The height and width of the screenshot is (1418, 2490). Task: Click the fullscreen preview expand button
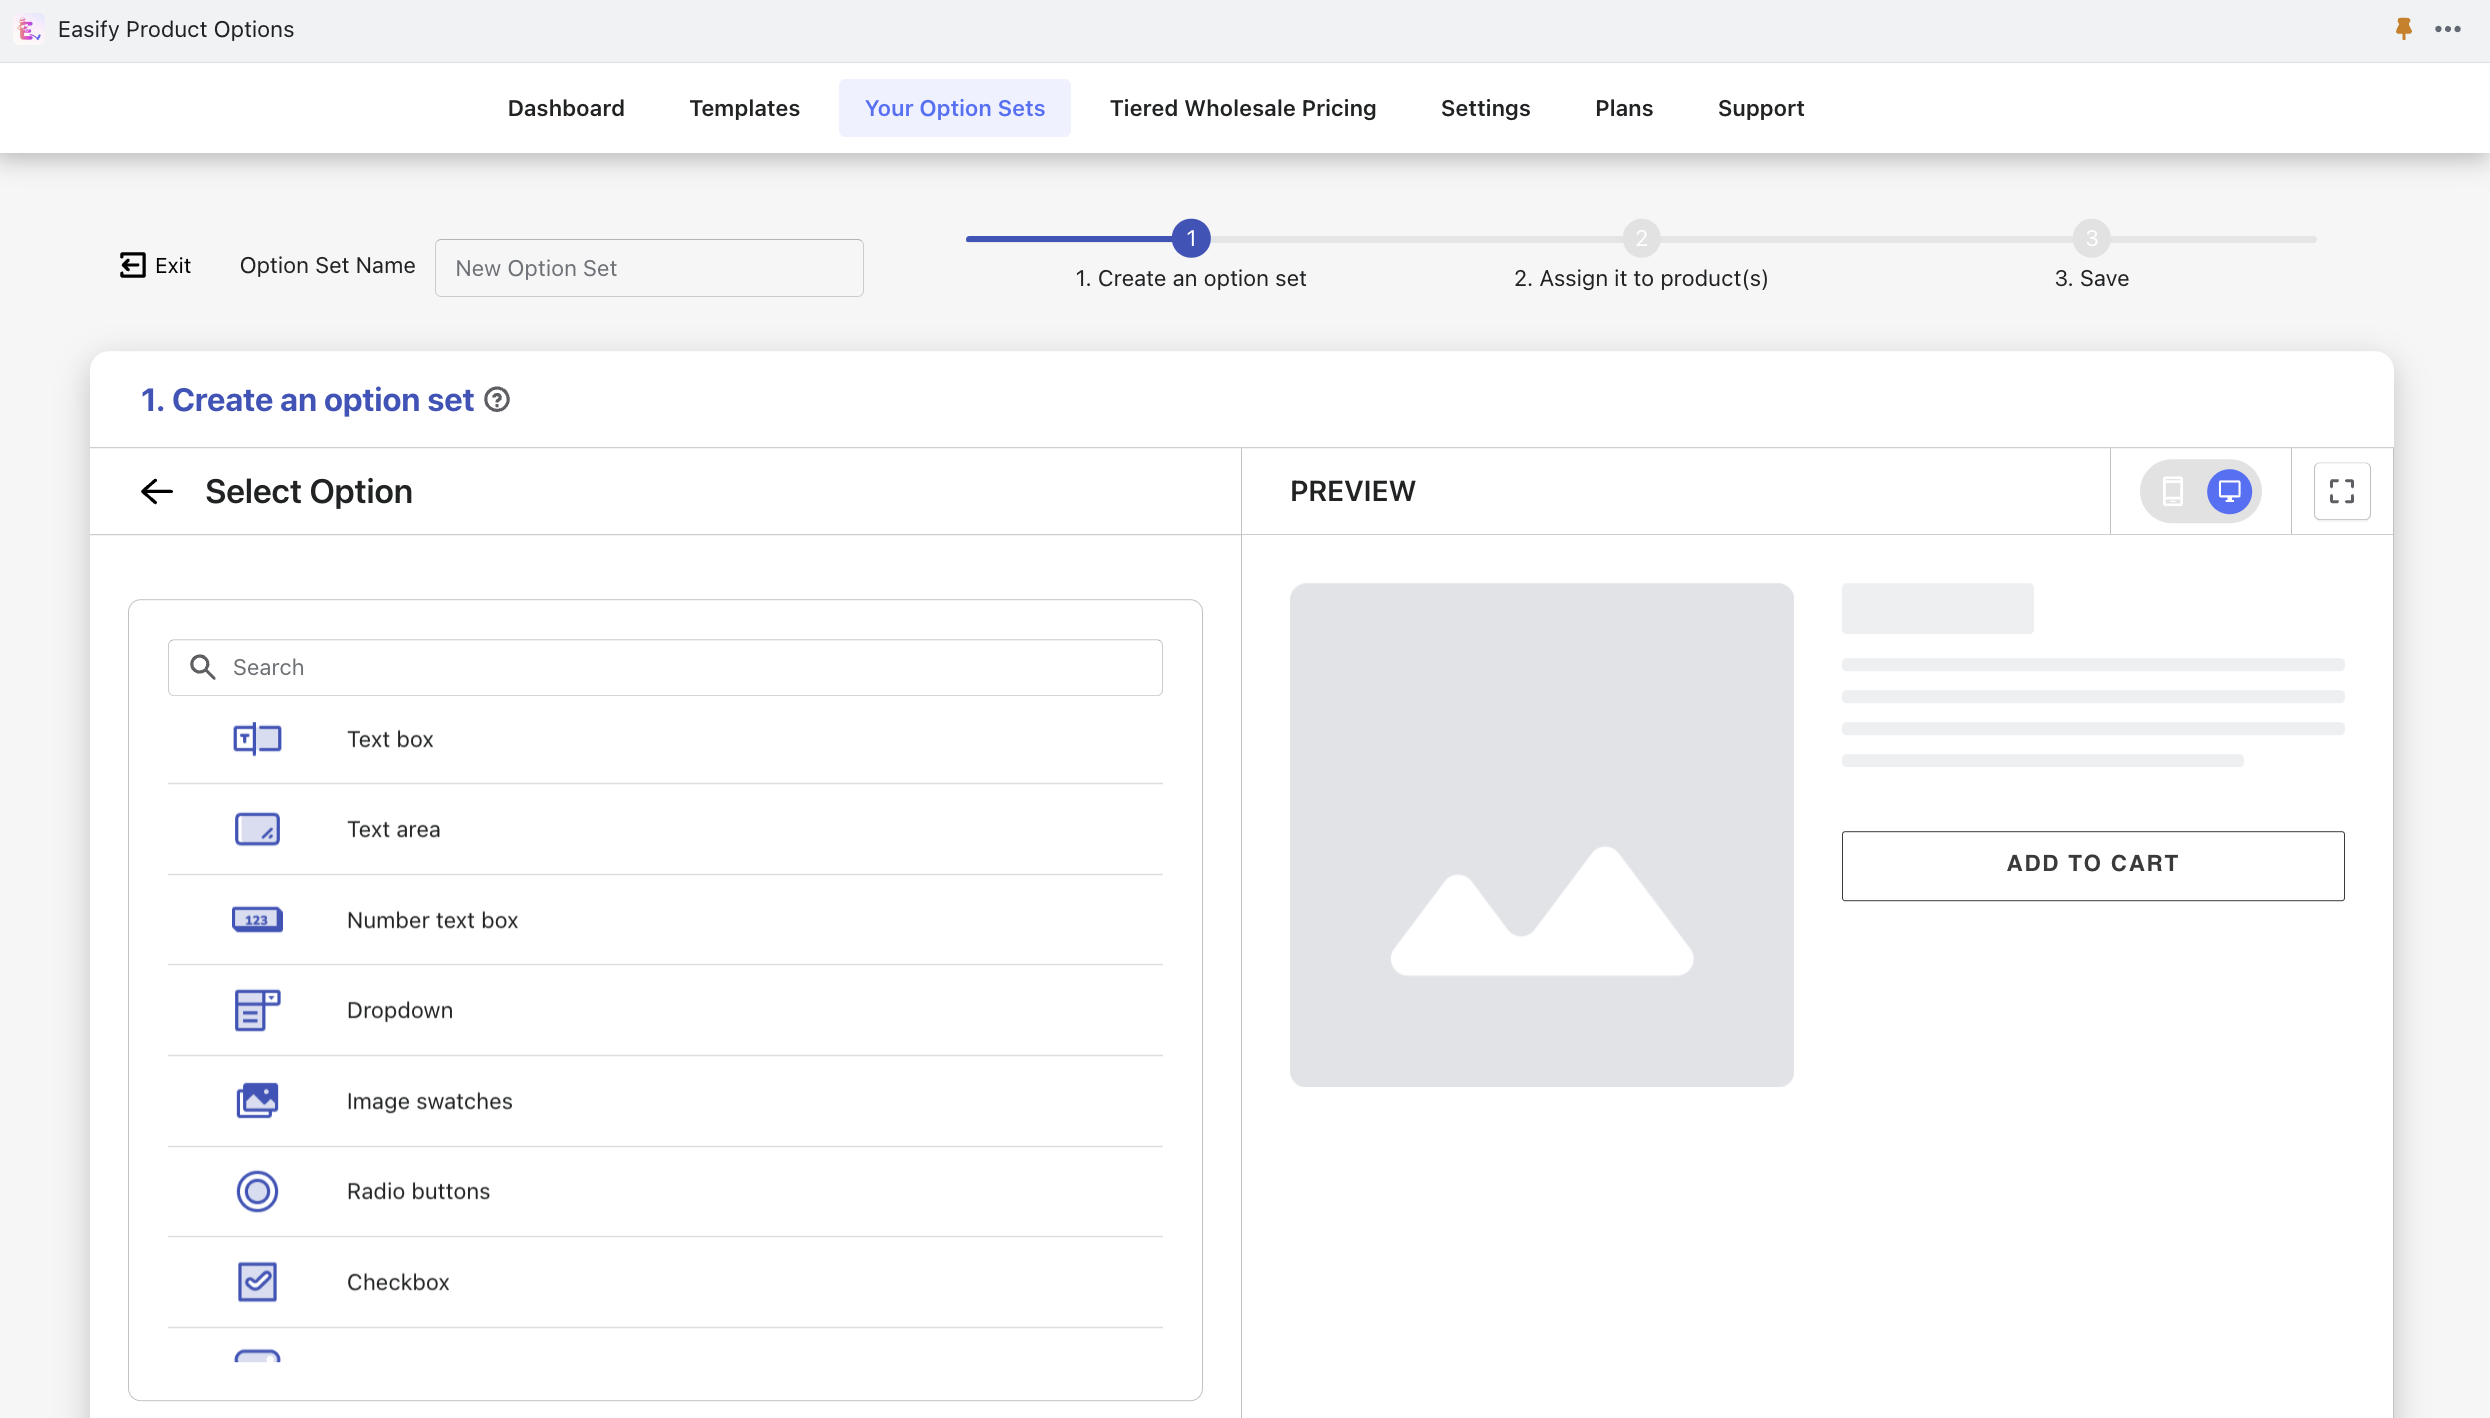tap(2343, 491)
